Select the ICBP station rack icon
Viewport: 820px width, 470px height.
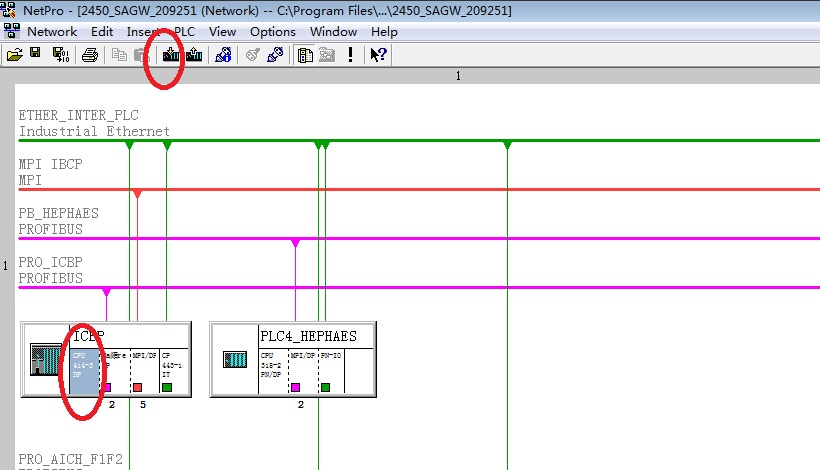tap(46, 359)
